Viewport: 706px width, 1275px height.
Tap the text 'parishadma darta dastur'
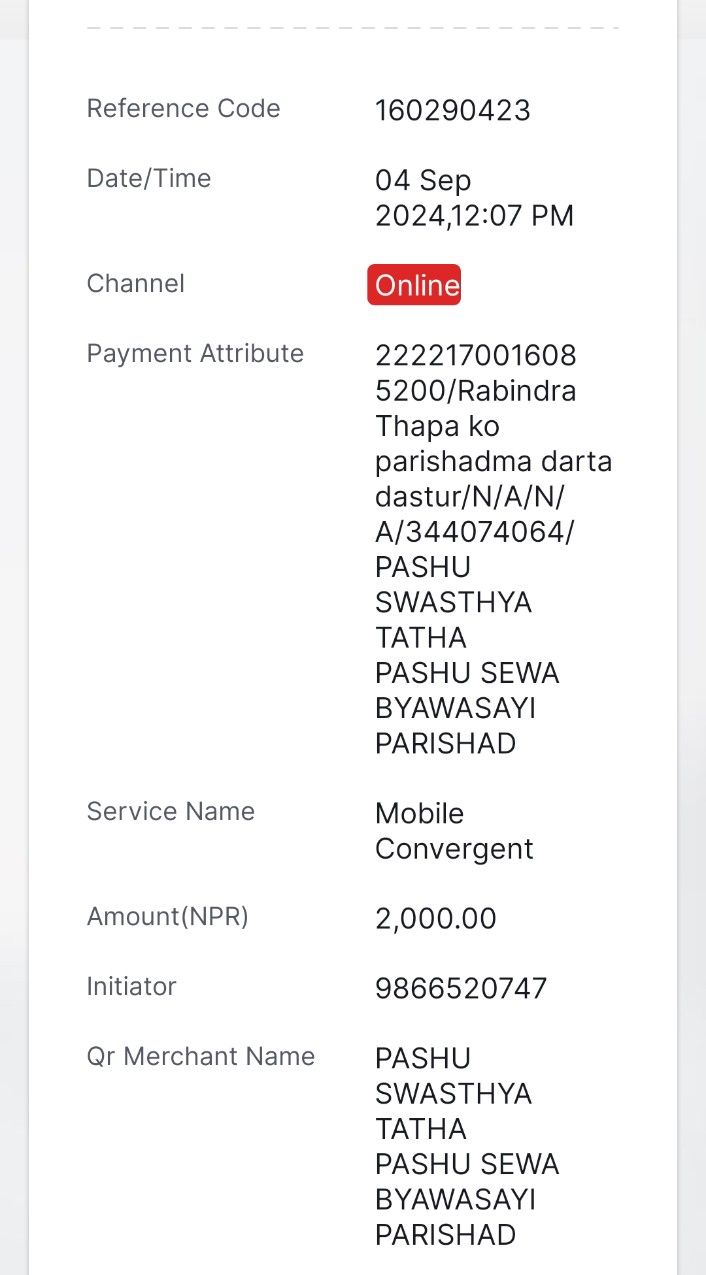[493, 479]
